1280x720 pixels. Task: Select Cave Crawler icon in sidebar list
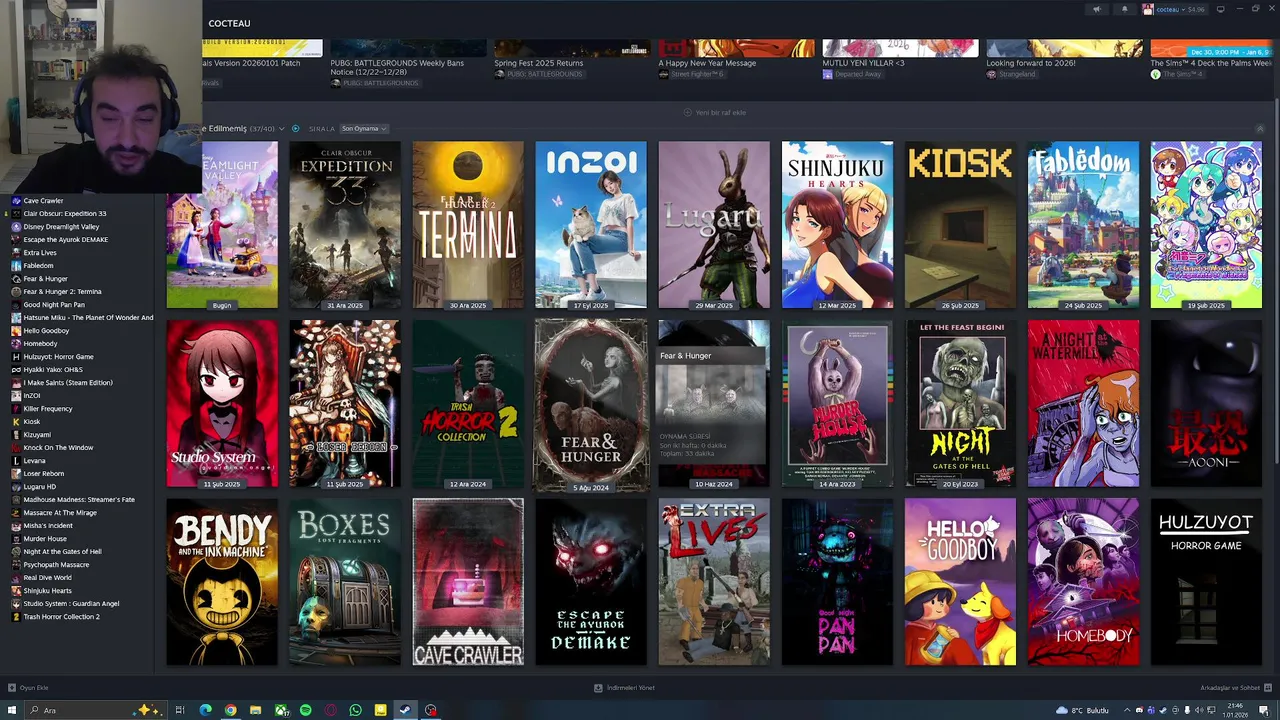coord(16,201)
